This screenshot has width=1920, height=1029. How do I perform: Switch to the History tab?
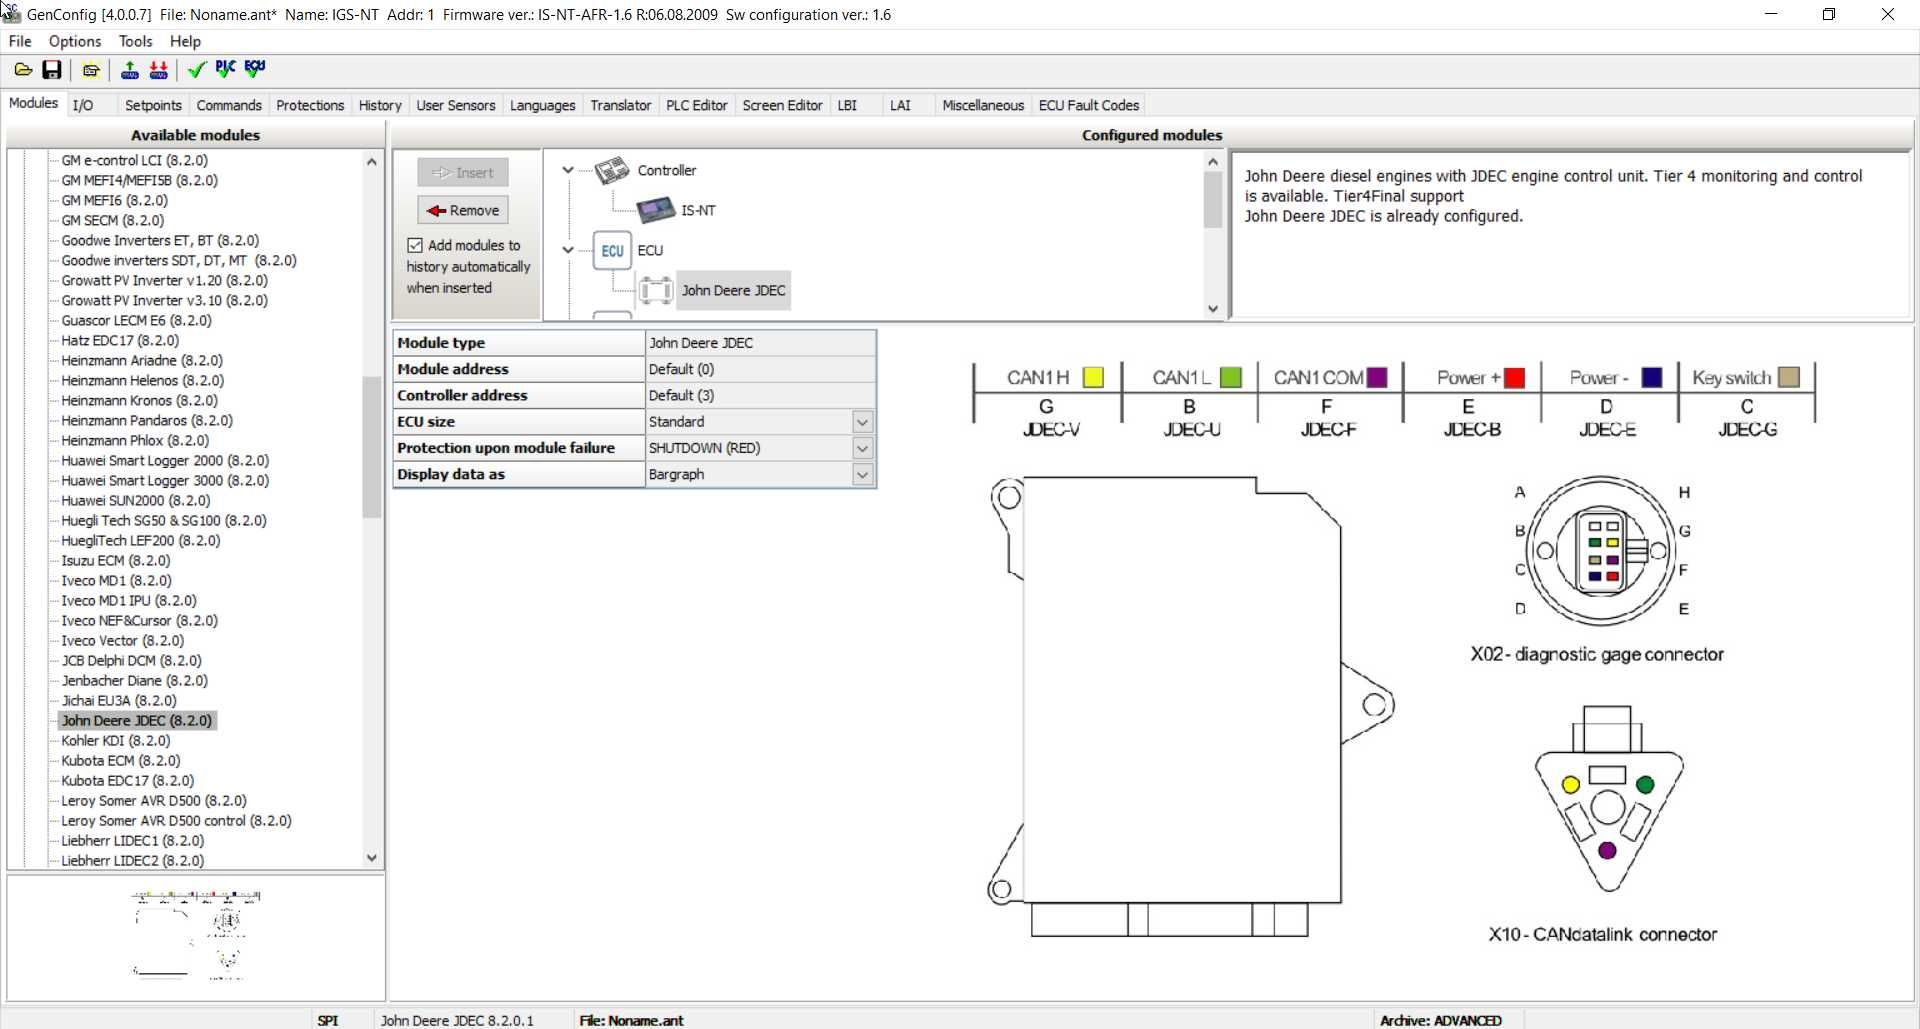coord(380,105)
